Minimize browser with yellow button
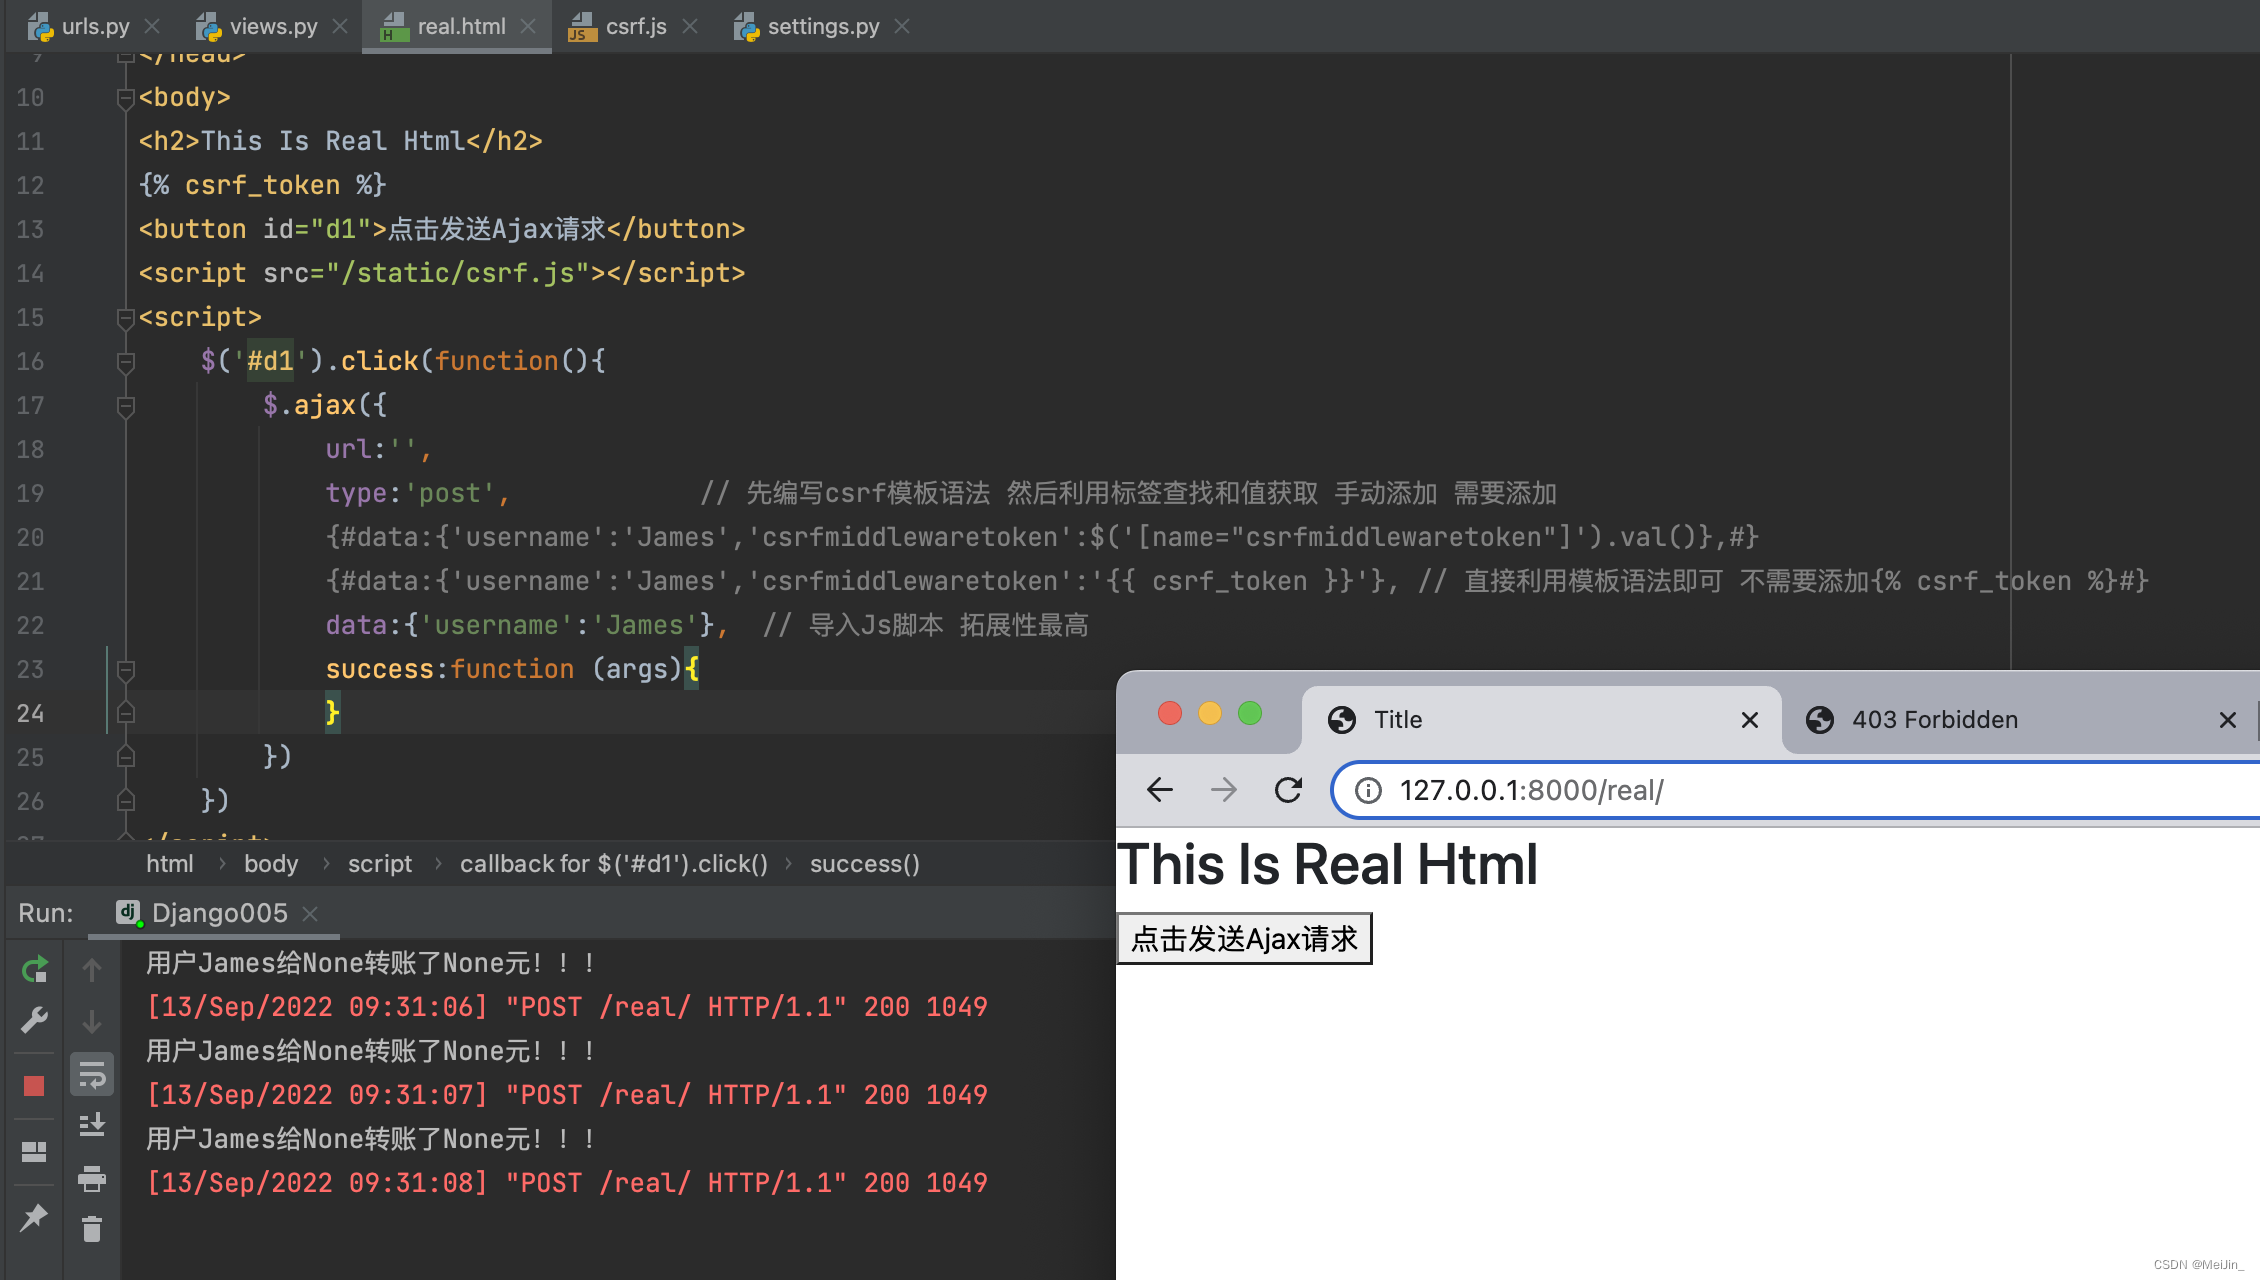This screenshot has width=2260, height=1280. pyautogui.click(x=1210, y=713)
